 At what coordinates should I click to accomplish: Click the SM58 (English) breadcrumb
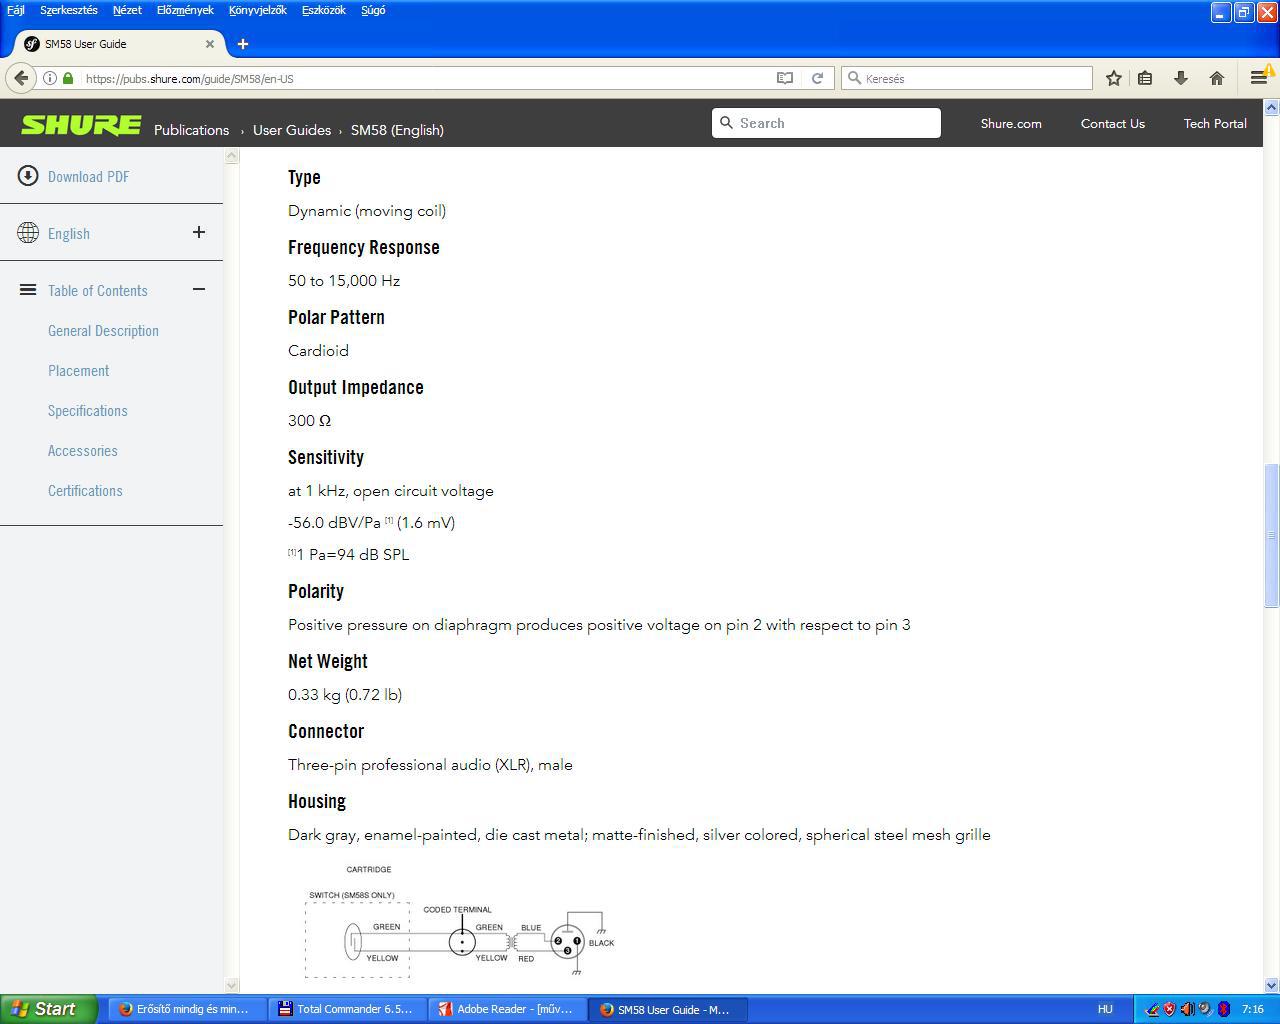coord(397,130)
